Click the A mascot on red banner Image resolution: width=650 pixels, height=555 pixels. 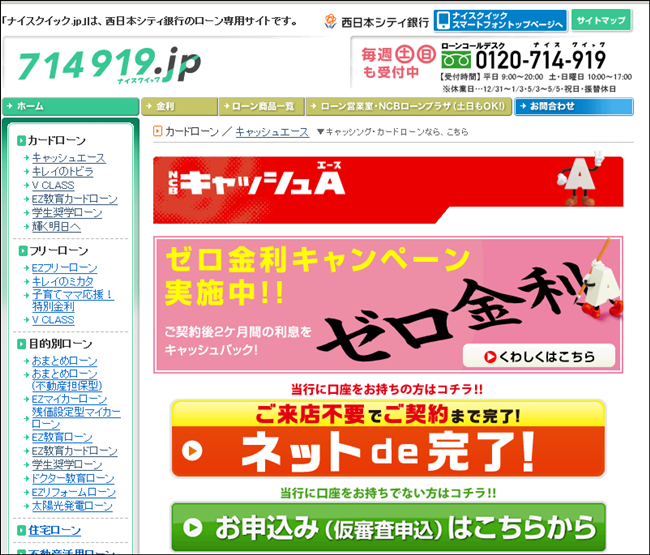pos(580,179)
